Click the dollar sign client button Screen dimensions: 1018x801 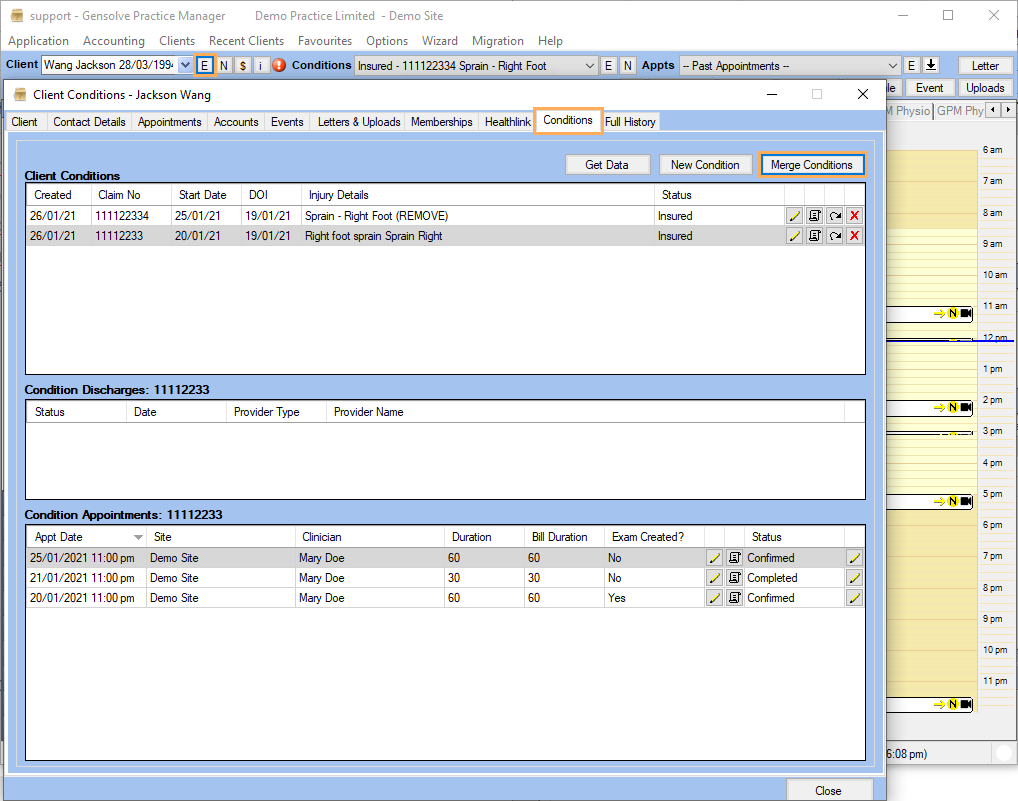[x=242, y=66]
